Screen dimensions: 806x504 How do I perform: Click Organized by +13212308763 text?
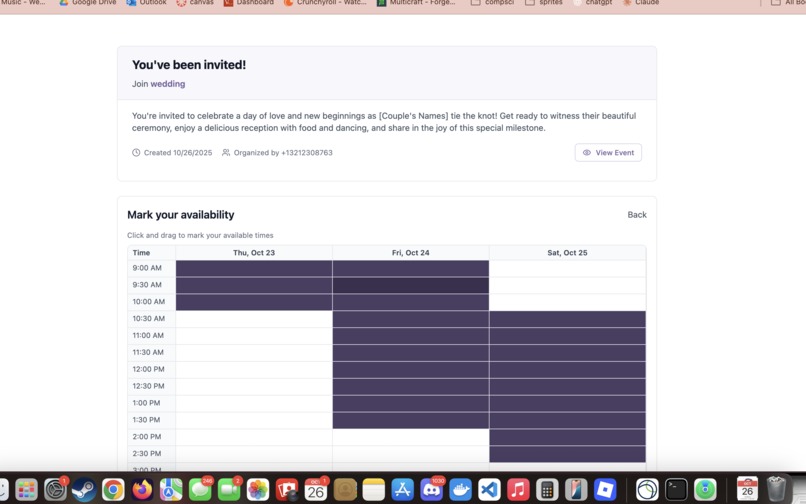[283, 153]
